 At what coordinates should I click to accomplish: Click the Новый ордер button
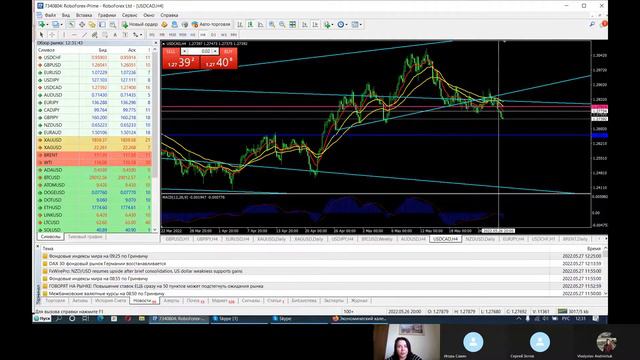click(x=140, y=24)
